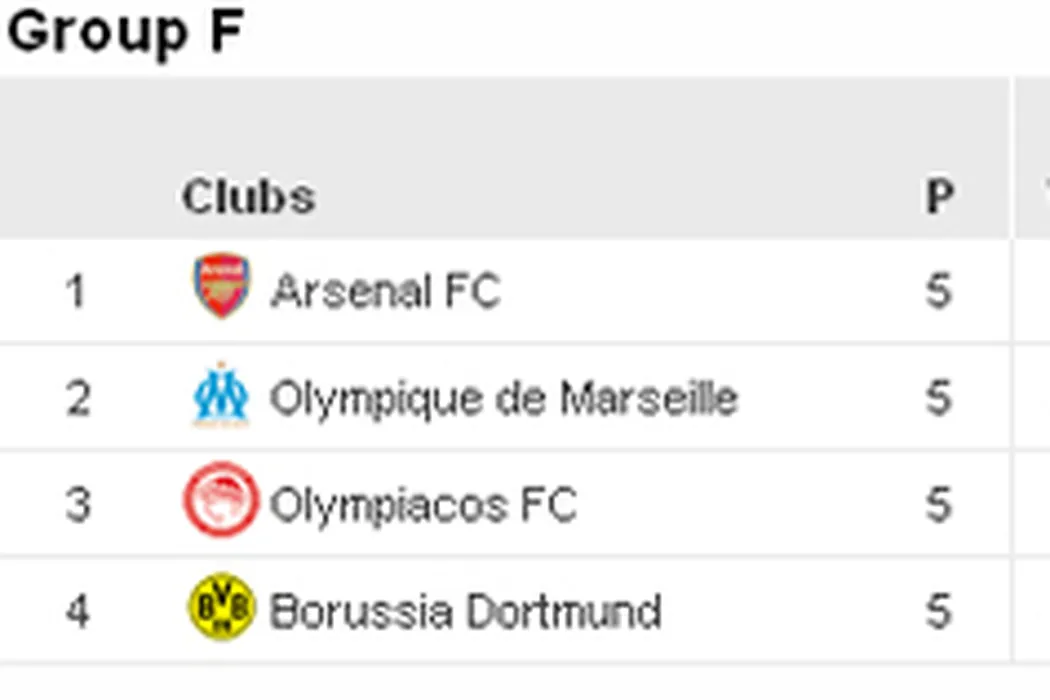Open the Arsenal FC club link
Screen dimensions: 1050x700
(x=385, y=292)
